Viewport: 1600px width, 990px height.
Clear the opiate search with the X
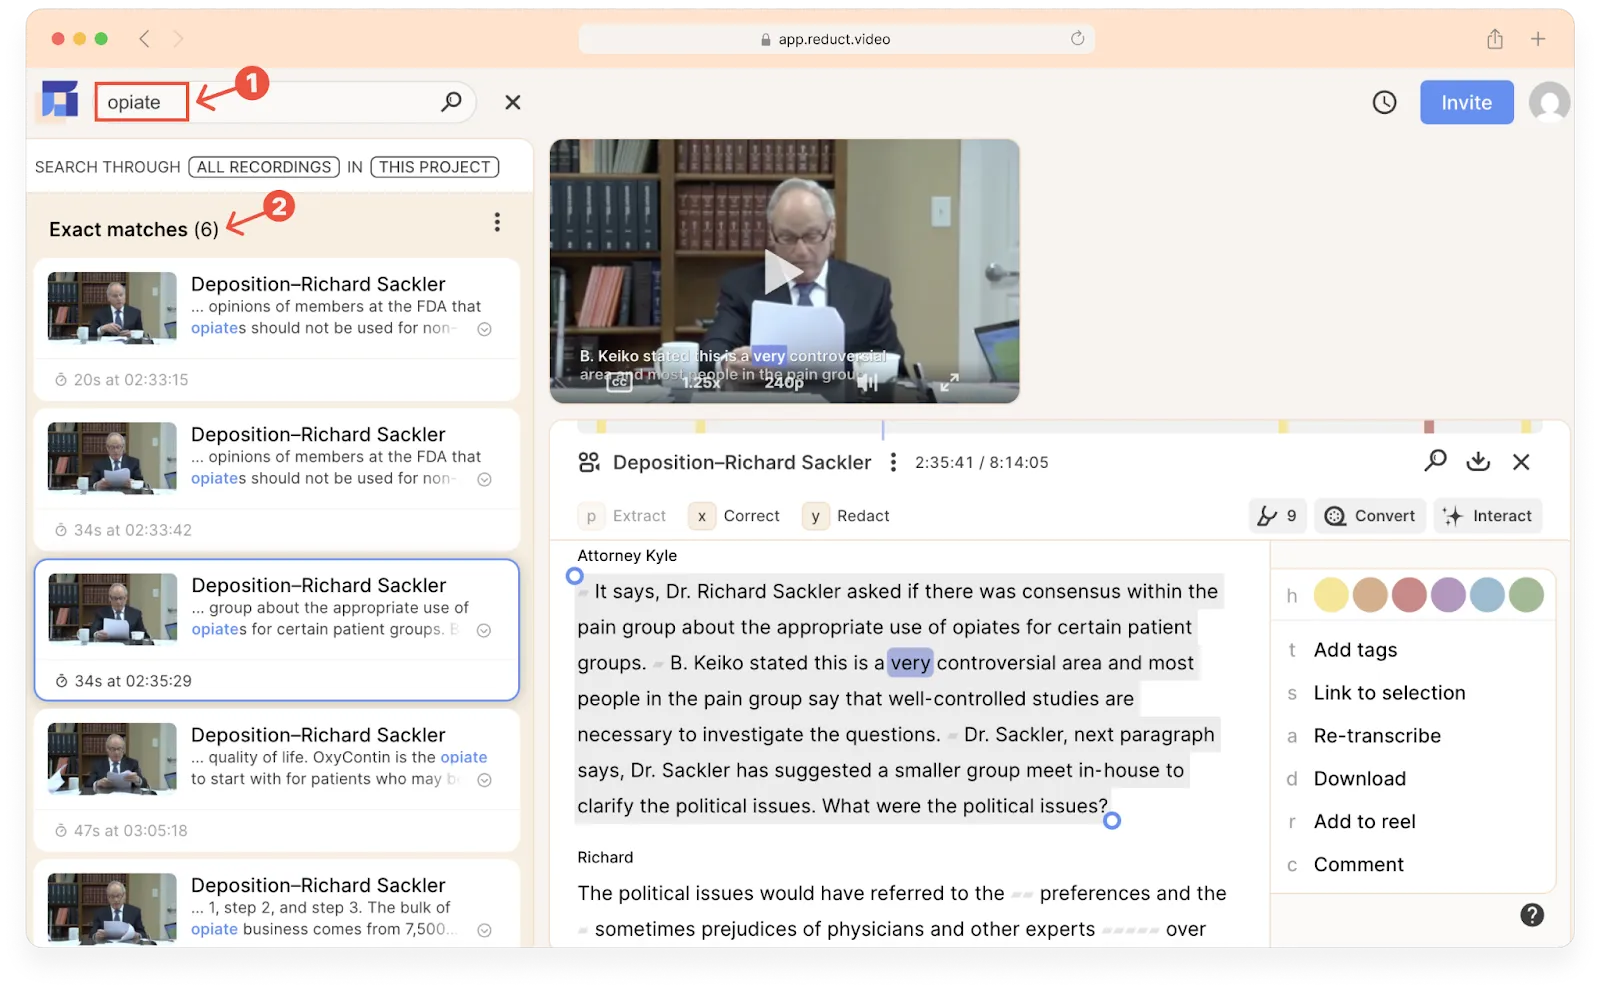coord(513,102)
